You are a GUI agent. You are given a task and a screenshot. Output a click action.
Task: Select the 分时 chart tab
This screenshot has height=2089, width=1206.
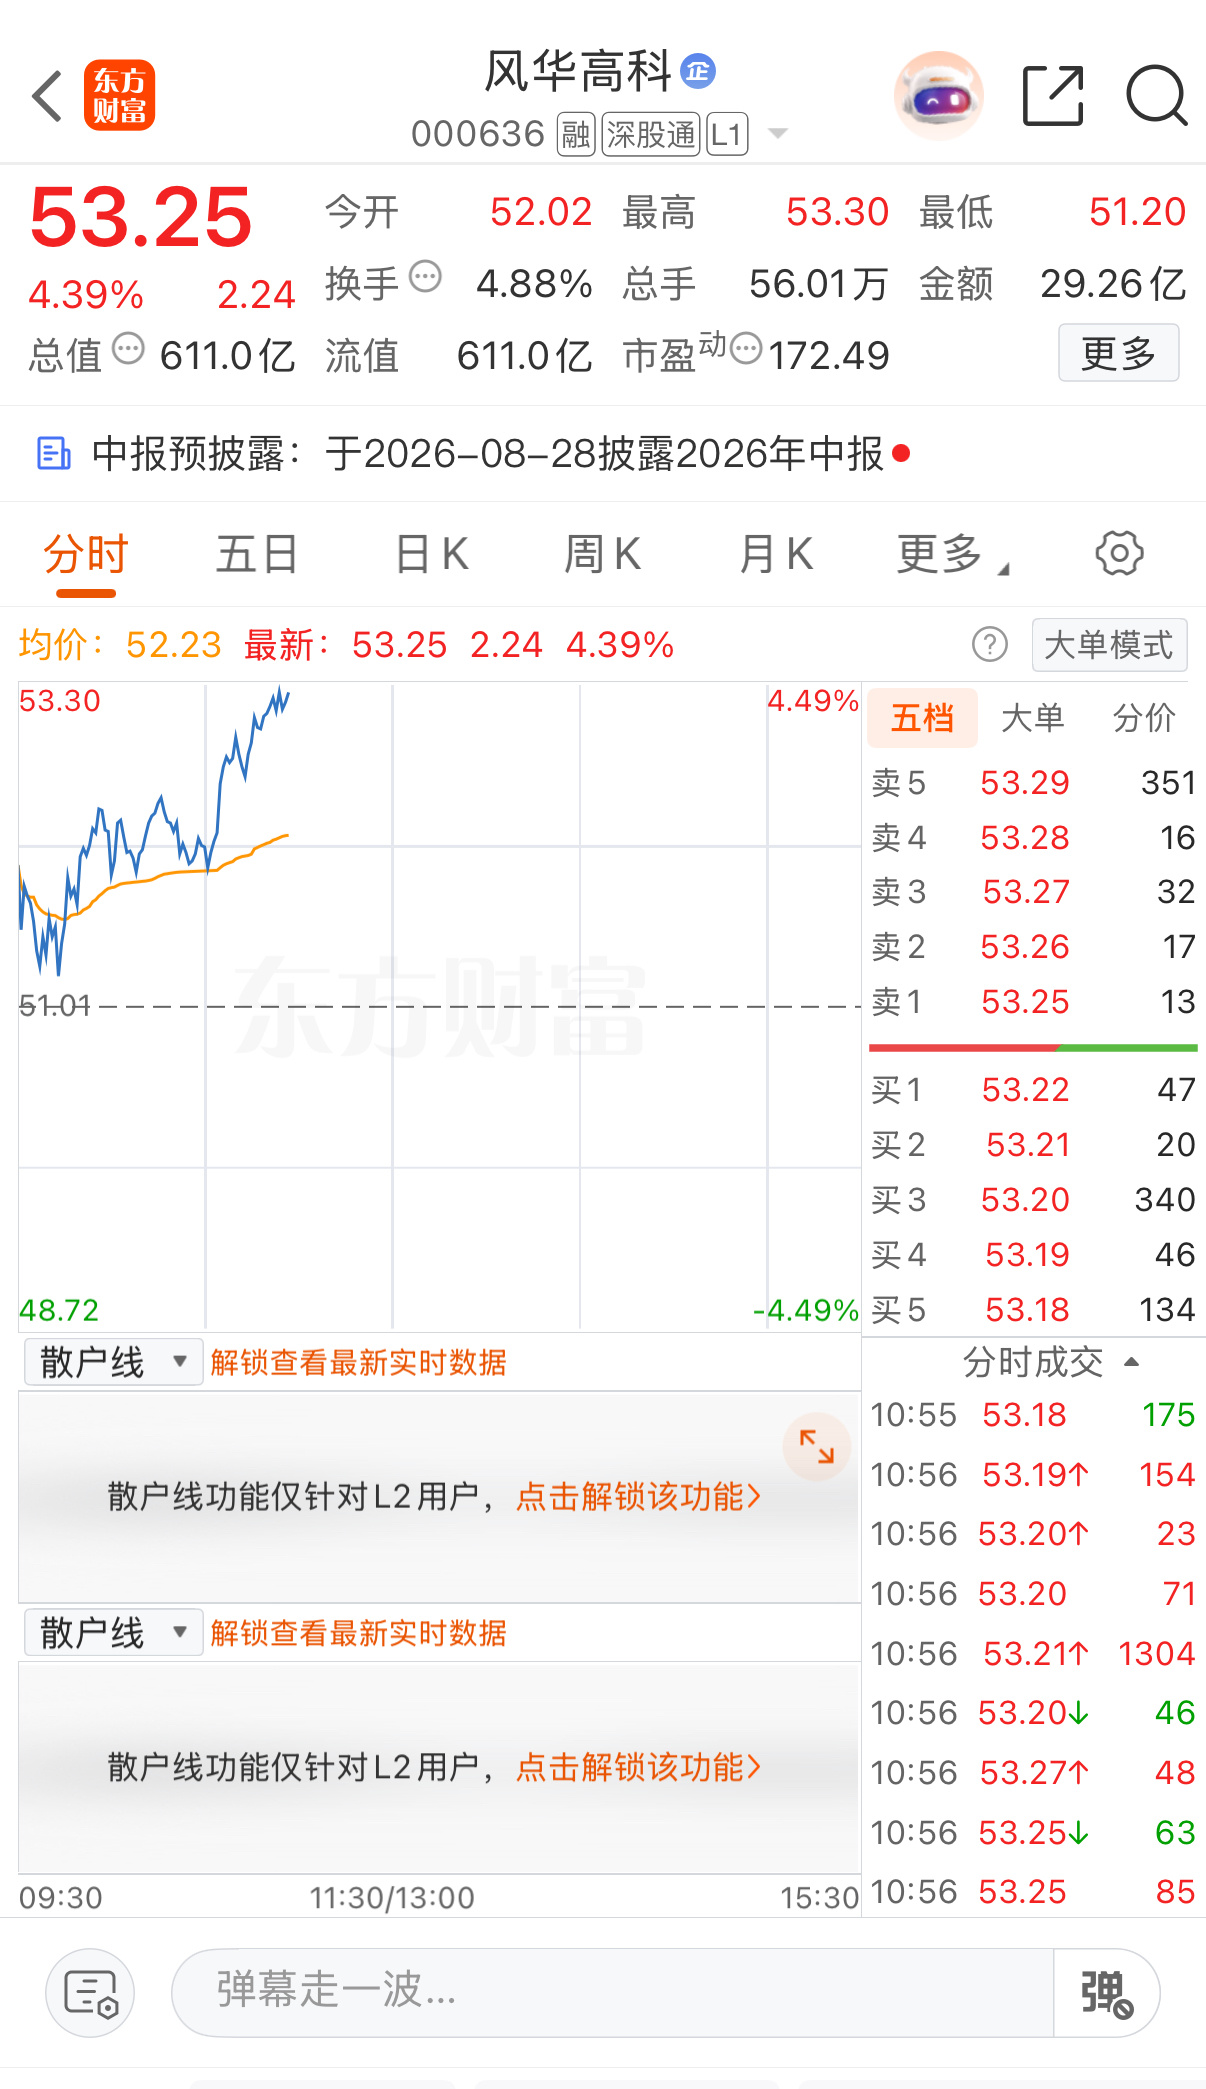86,554
